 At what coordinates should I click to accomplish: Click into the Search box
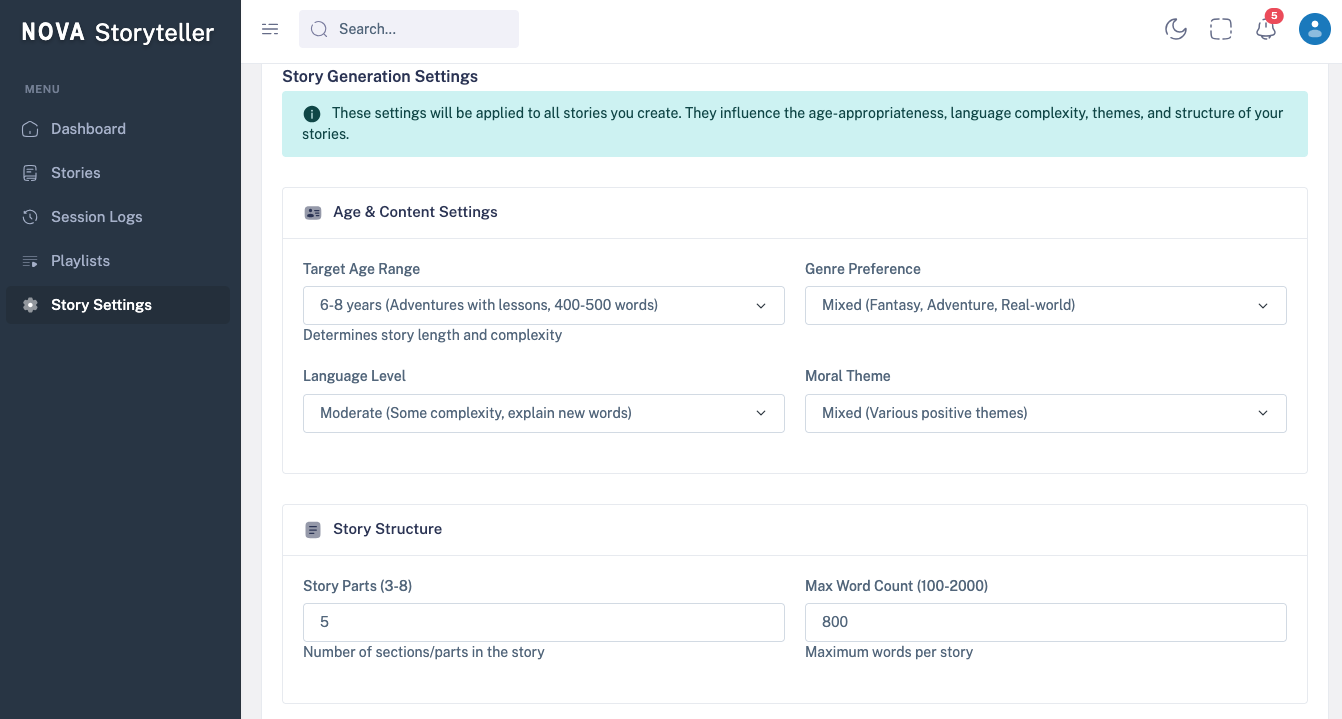point(420,29)
